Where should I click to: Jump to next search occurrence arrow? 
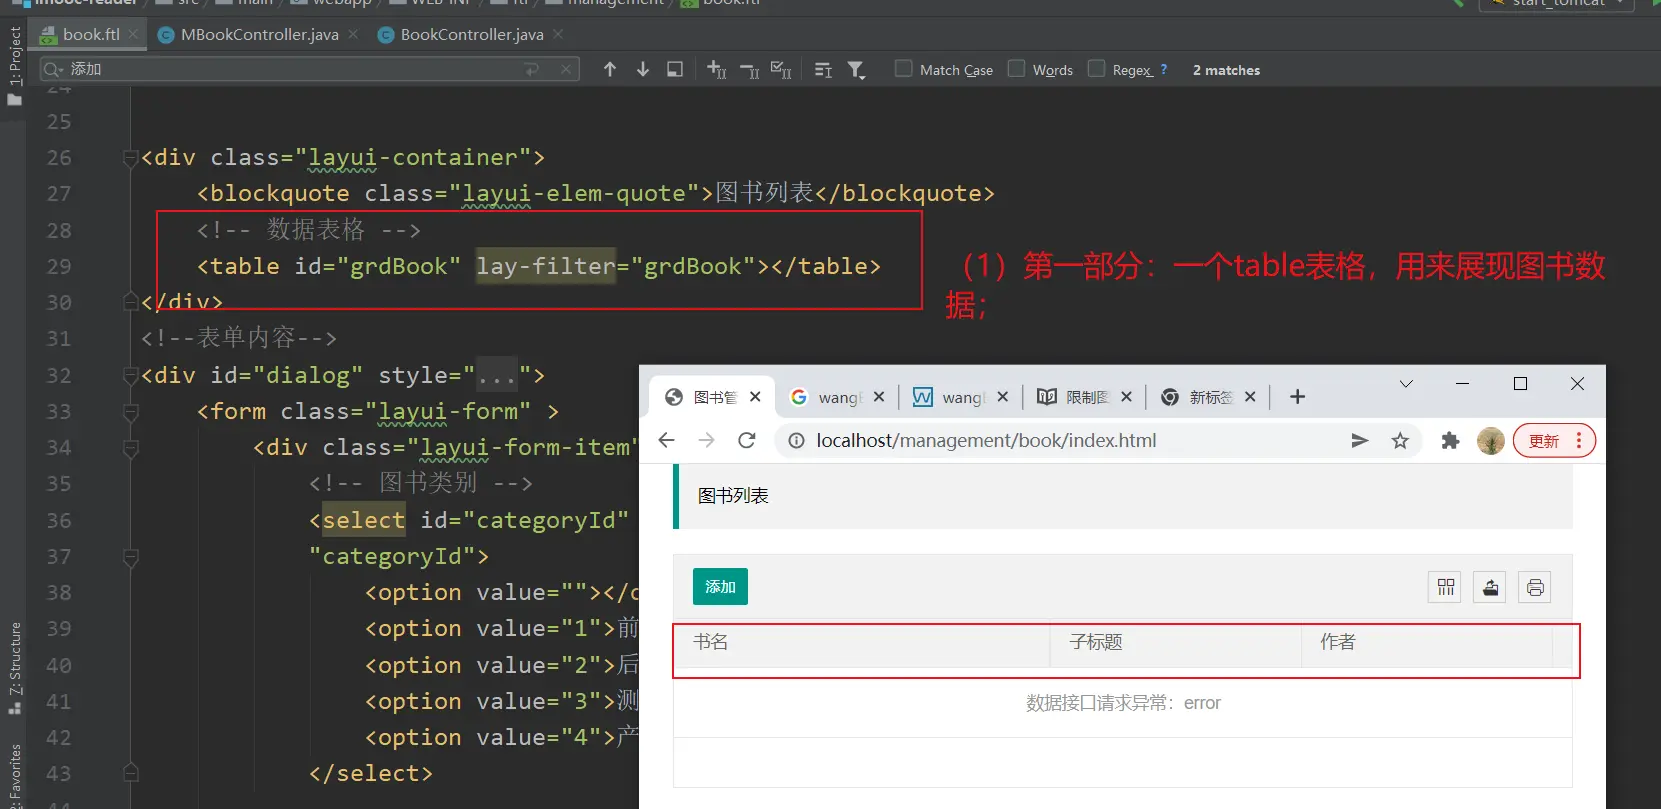tap(643, 69)
